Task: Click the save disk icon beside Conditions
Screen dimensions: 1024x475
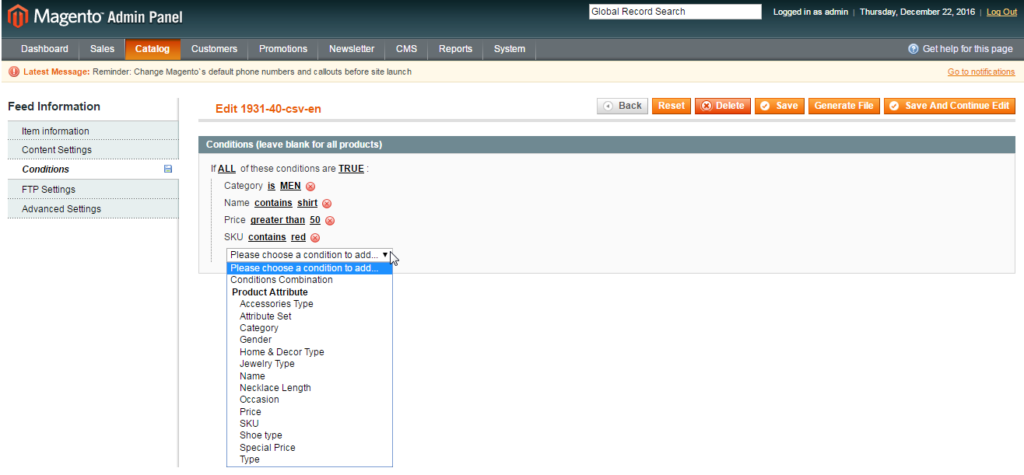Action: (x=168, y=169)
